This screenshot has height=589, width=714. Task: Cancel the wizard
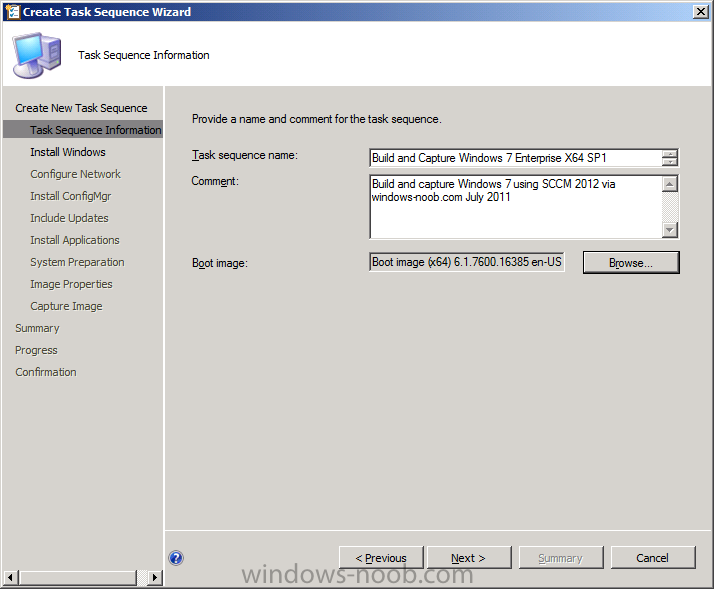tap(653, 558)
